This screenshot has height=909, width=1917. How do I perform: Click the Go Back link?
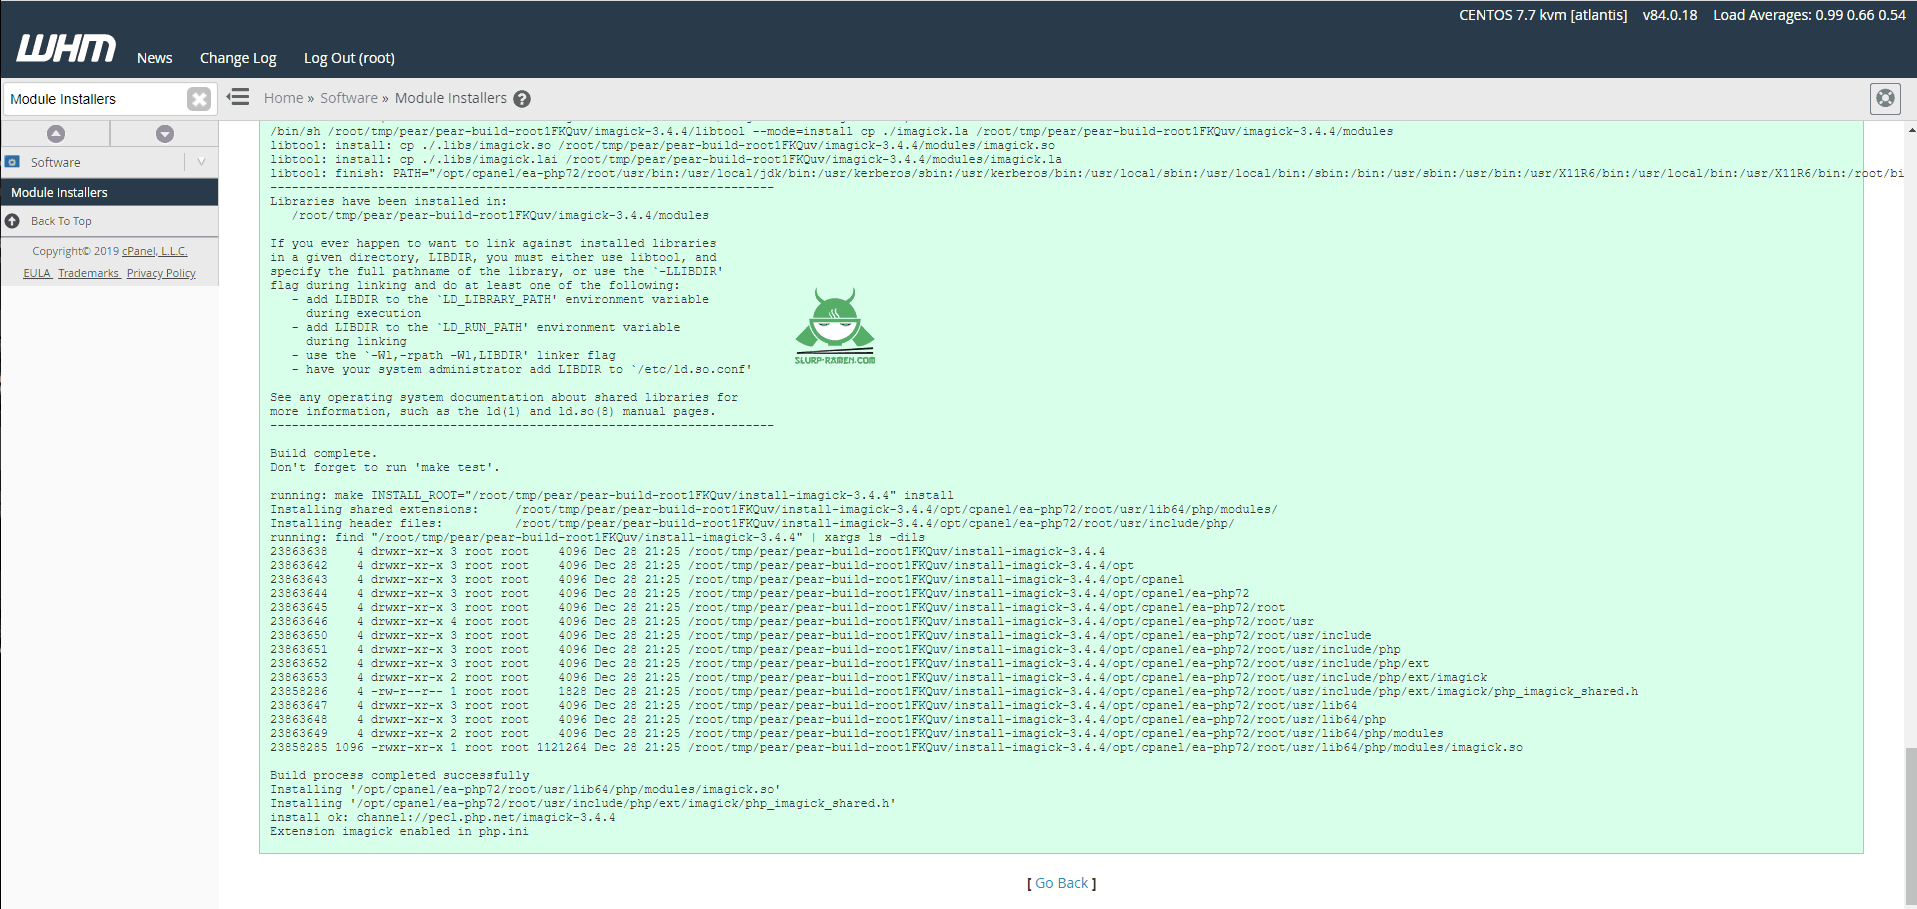click(1061, 883)
